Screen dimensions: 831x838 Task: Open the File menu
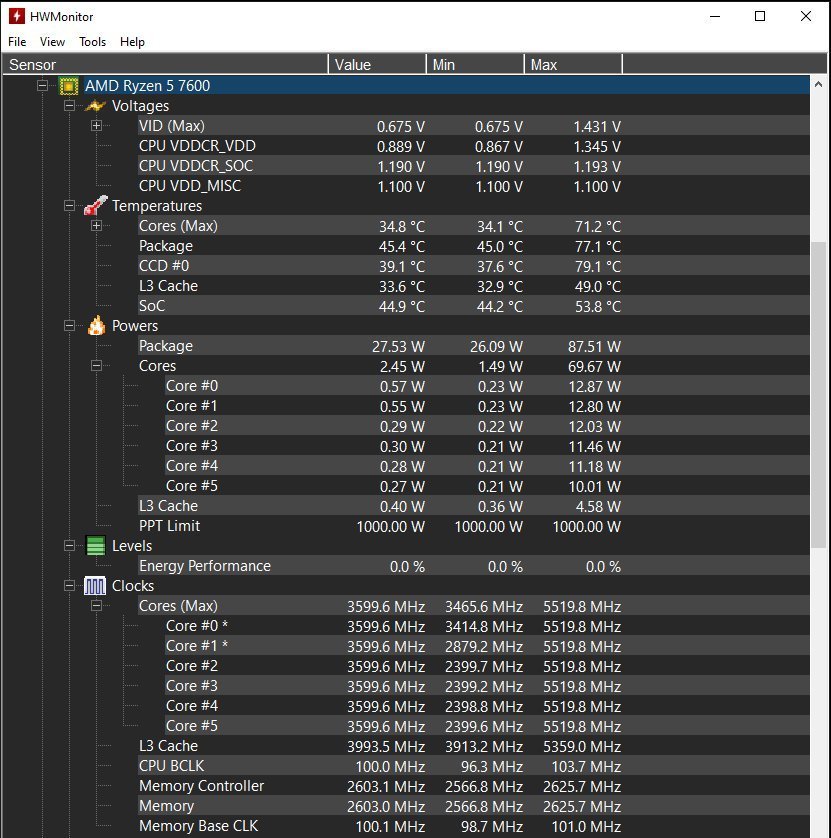pos(17,42)
